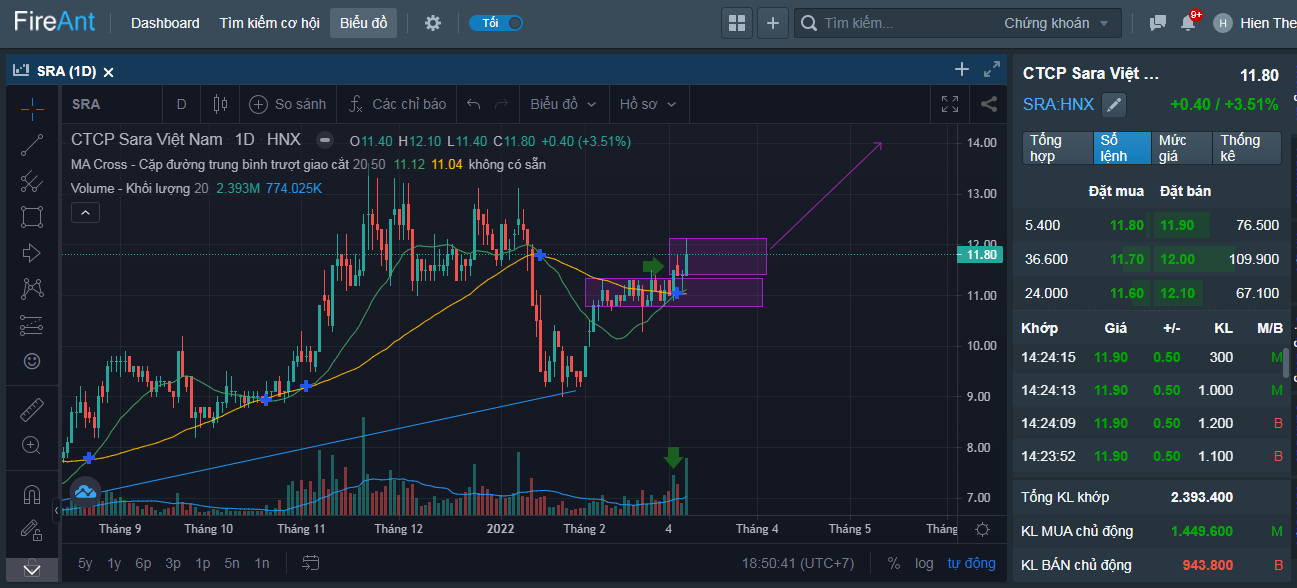Screen dimensions: 1297x588
Task: Switch to the Tổng hợp tab
Action: point(1057,148)
